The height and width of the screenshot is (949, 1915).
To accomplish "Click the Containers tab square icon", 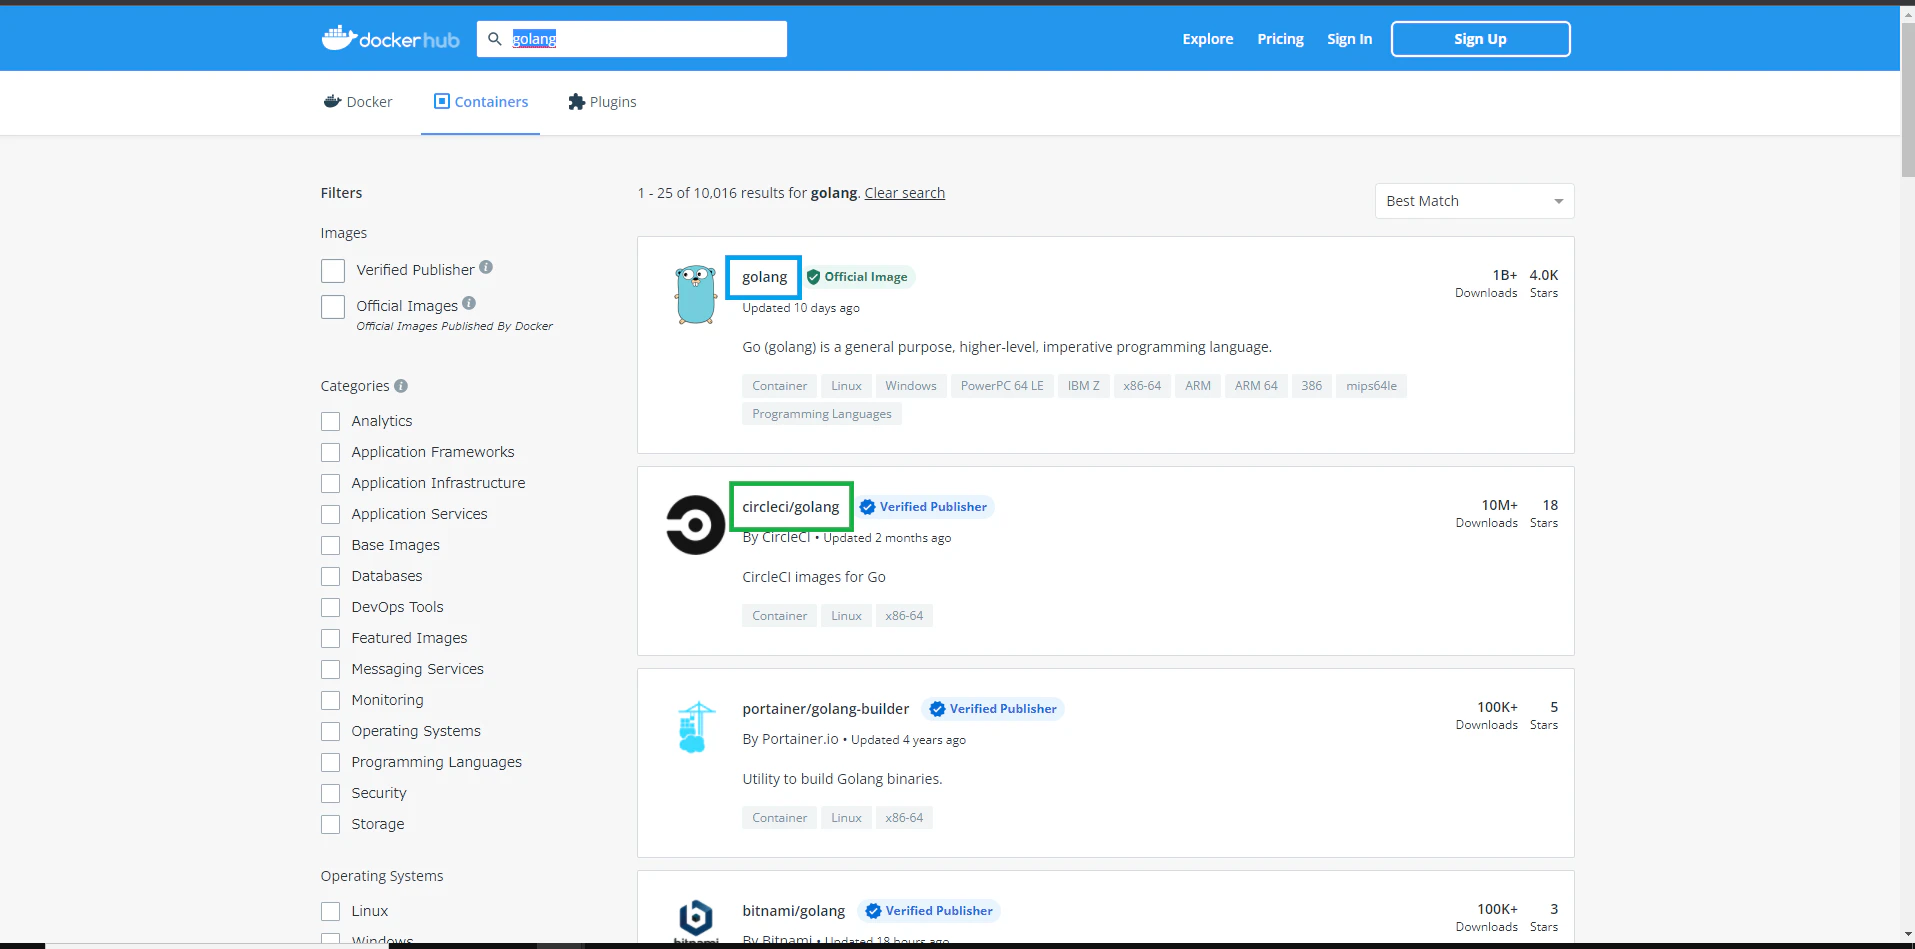I will tap(442, 101).
